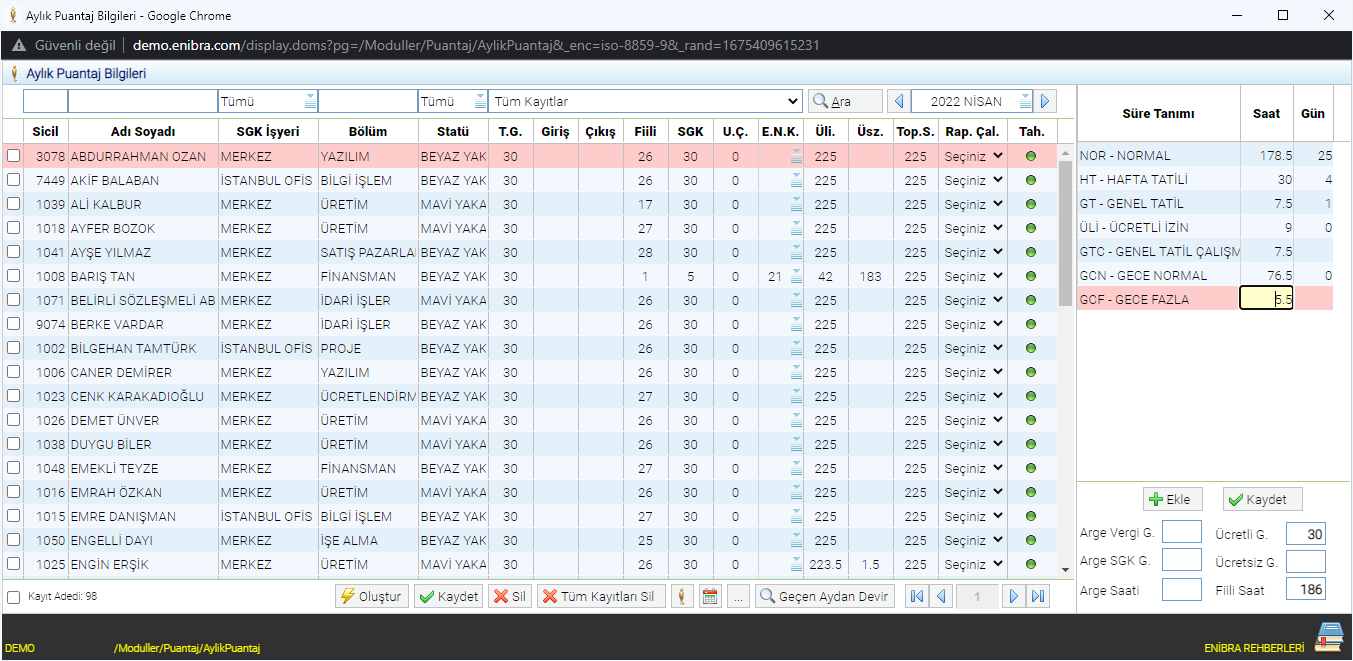Sort by the Adı Soyadı column header
The height and width of the screenshot is (661, 1353).
tap(143, 132)
